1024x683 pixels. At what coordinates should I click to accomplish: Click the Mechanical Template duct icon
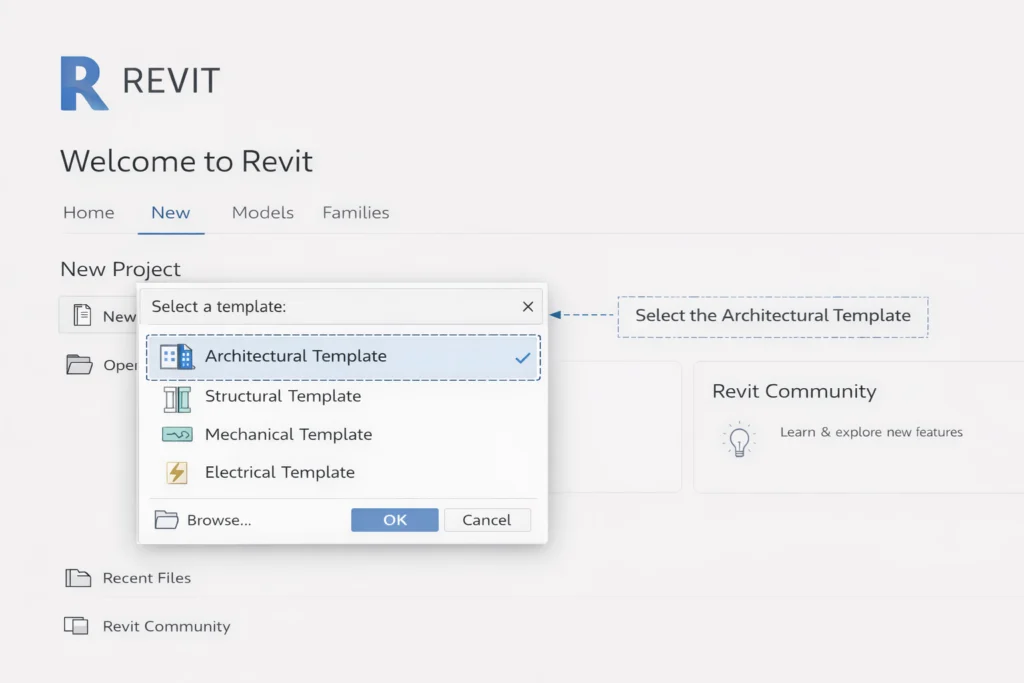pyautogui.click(x=177, y=435)
